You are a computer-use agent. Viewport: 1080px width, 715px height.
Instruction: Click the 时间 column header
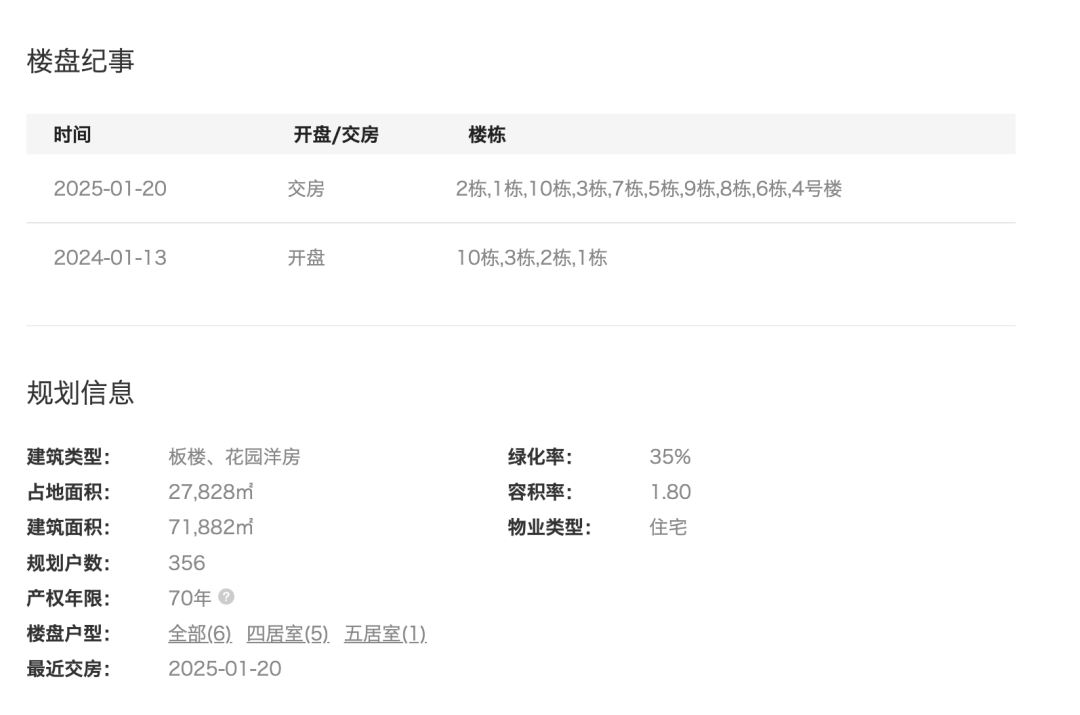tap(72, 135)
